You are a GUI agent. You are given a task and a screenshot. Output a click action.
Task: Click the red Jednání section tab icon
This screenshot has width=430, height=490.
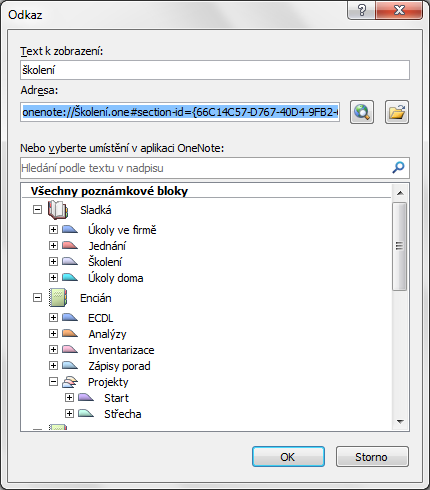[70, 246]
